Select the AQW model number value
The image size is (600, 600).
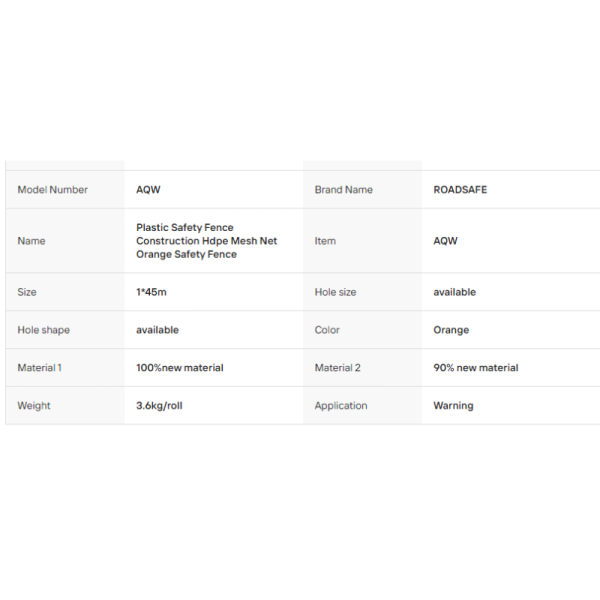tap(148, 190)
